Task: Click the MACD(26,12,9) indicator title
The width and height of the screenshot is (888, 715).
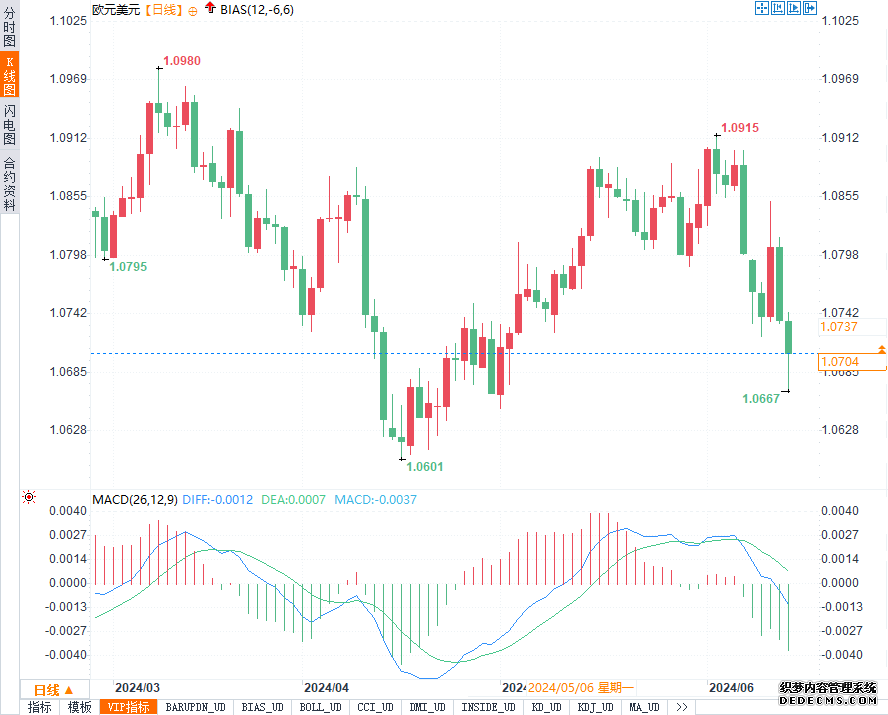Action: pos(135,499)
